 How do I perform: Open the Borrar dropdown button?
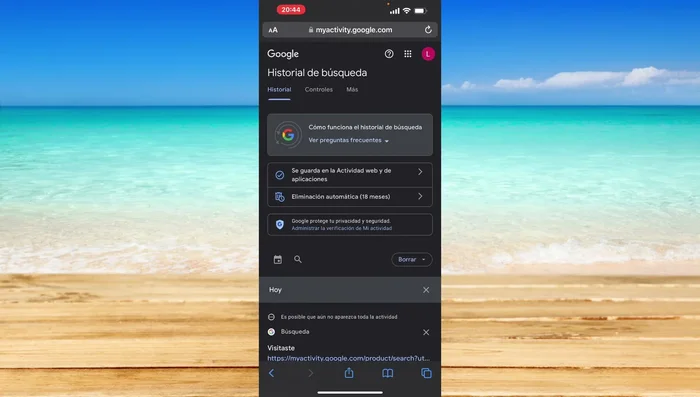click(x=412, y=259)
